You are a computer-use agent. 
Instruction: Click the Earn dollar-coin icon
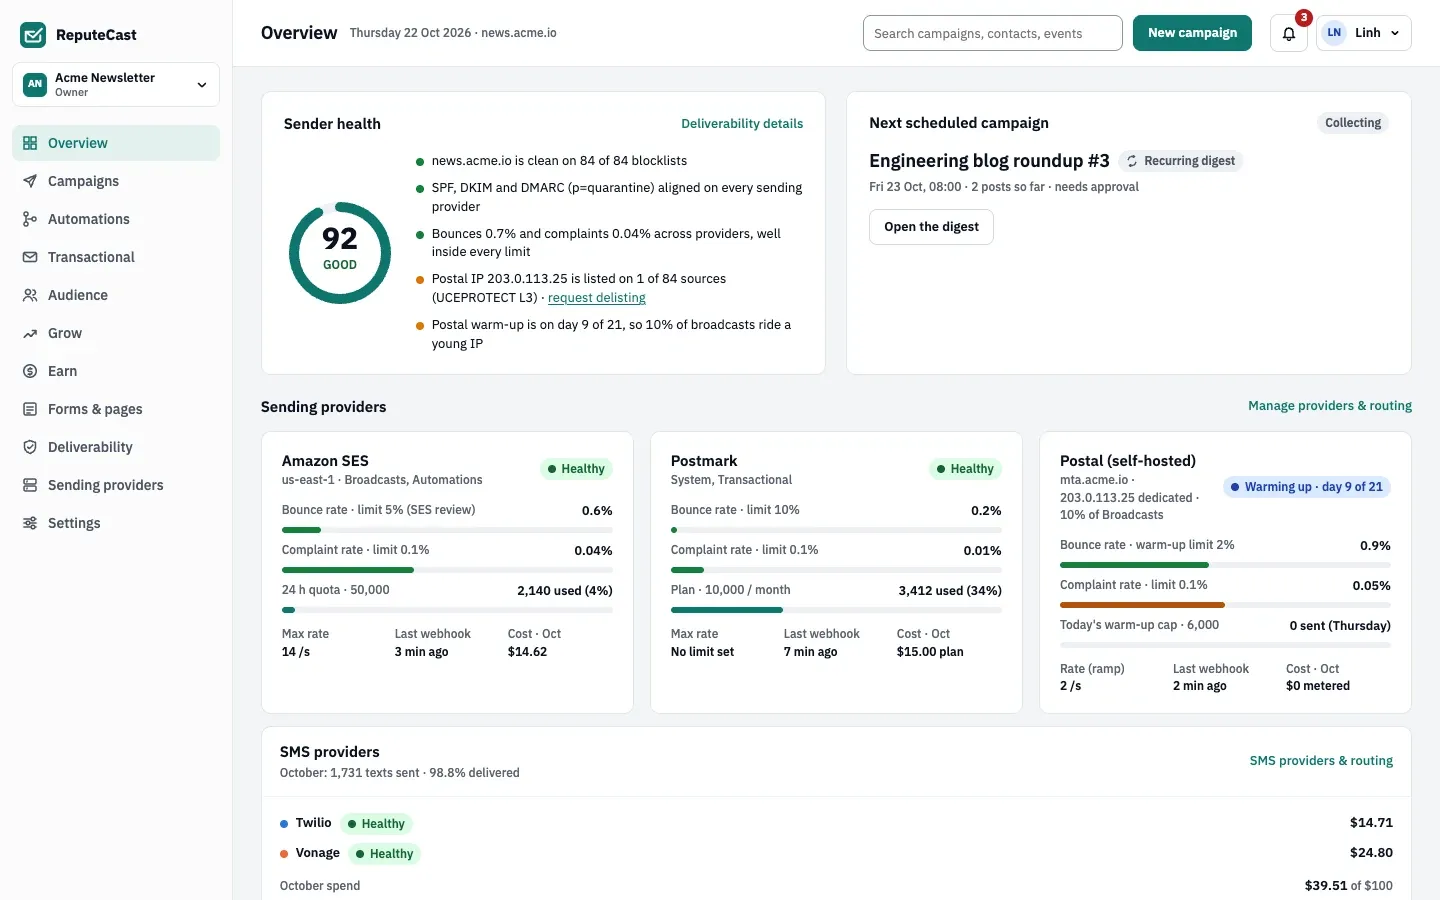pyautogui.click(x=30, y=371)
